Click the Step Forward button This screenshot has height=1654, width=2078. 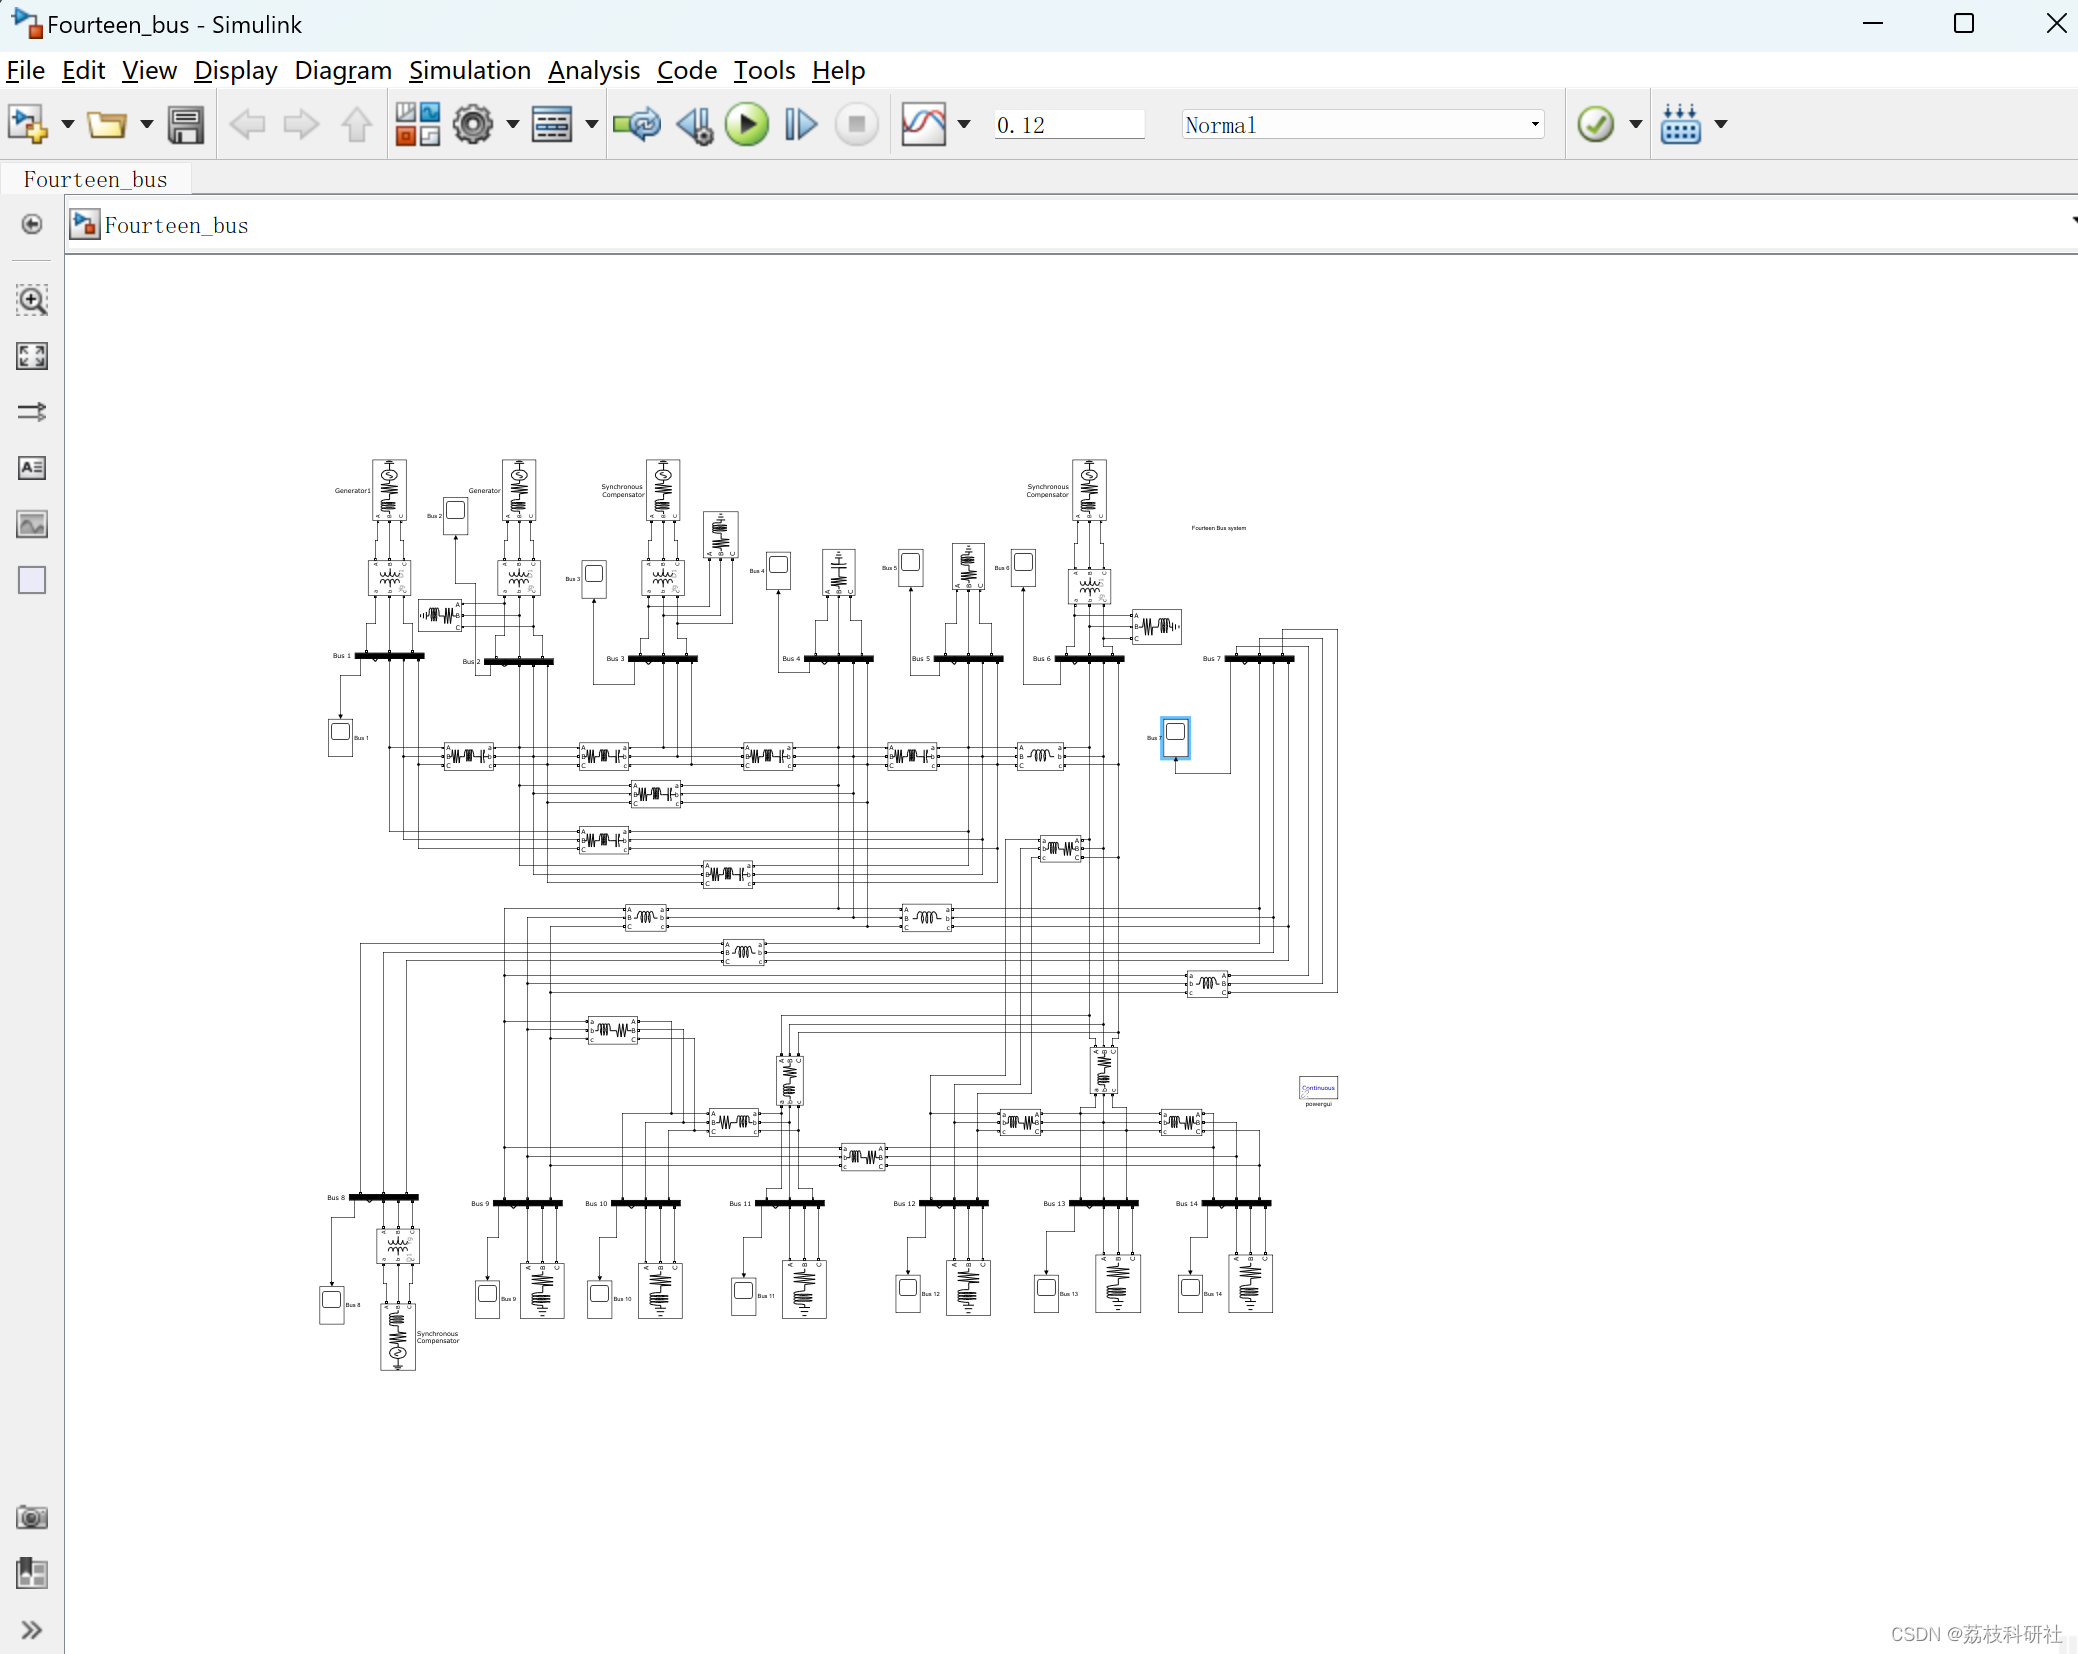click(800, 125)
